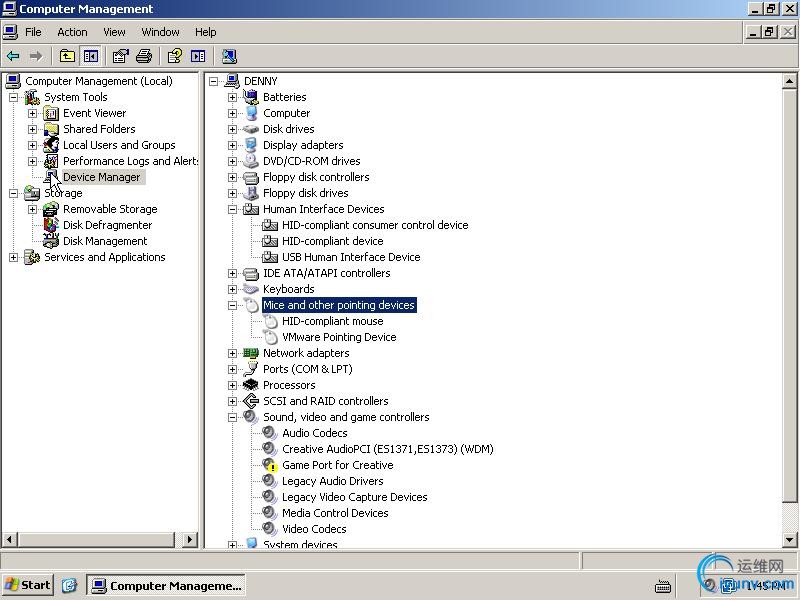800x600 pixels.
Task: Select Device Manager in the console tree
Action: pos(102,177)
